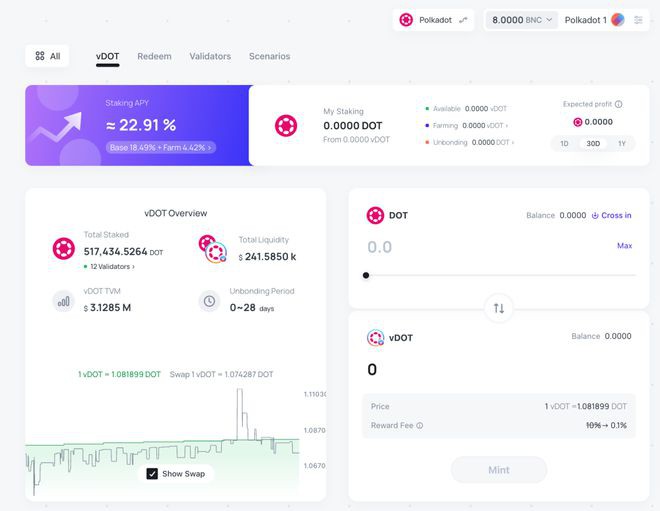Expand the 12 Validators list
This screenshot has height=511, width=660.
(112, 267)
